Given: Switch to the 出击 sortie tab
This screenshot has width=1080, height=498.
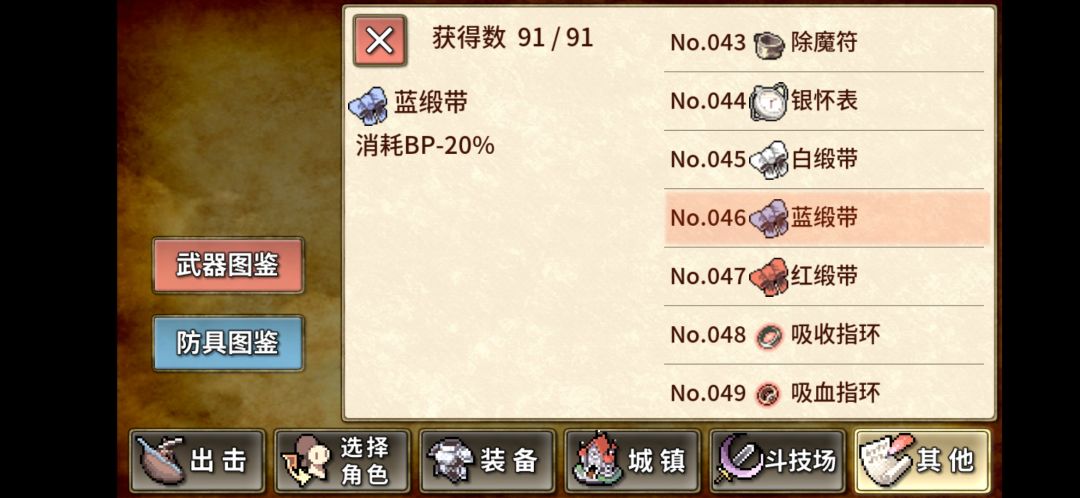Looking at the screenshot, I should (x=197, y=461).
